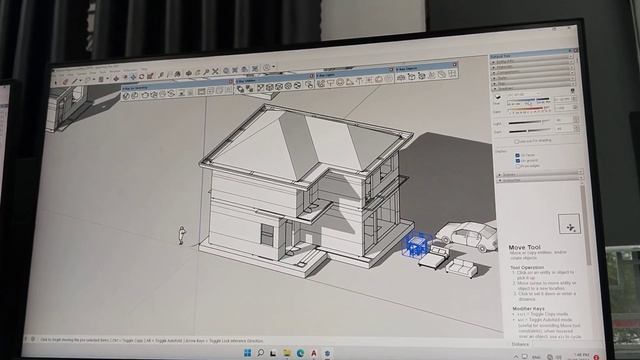Click the Time slider in Shadows panel
Image resolution: width=640 pixels, height=360 pixels.
[x=529, y=99]
